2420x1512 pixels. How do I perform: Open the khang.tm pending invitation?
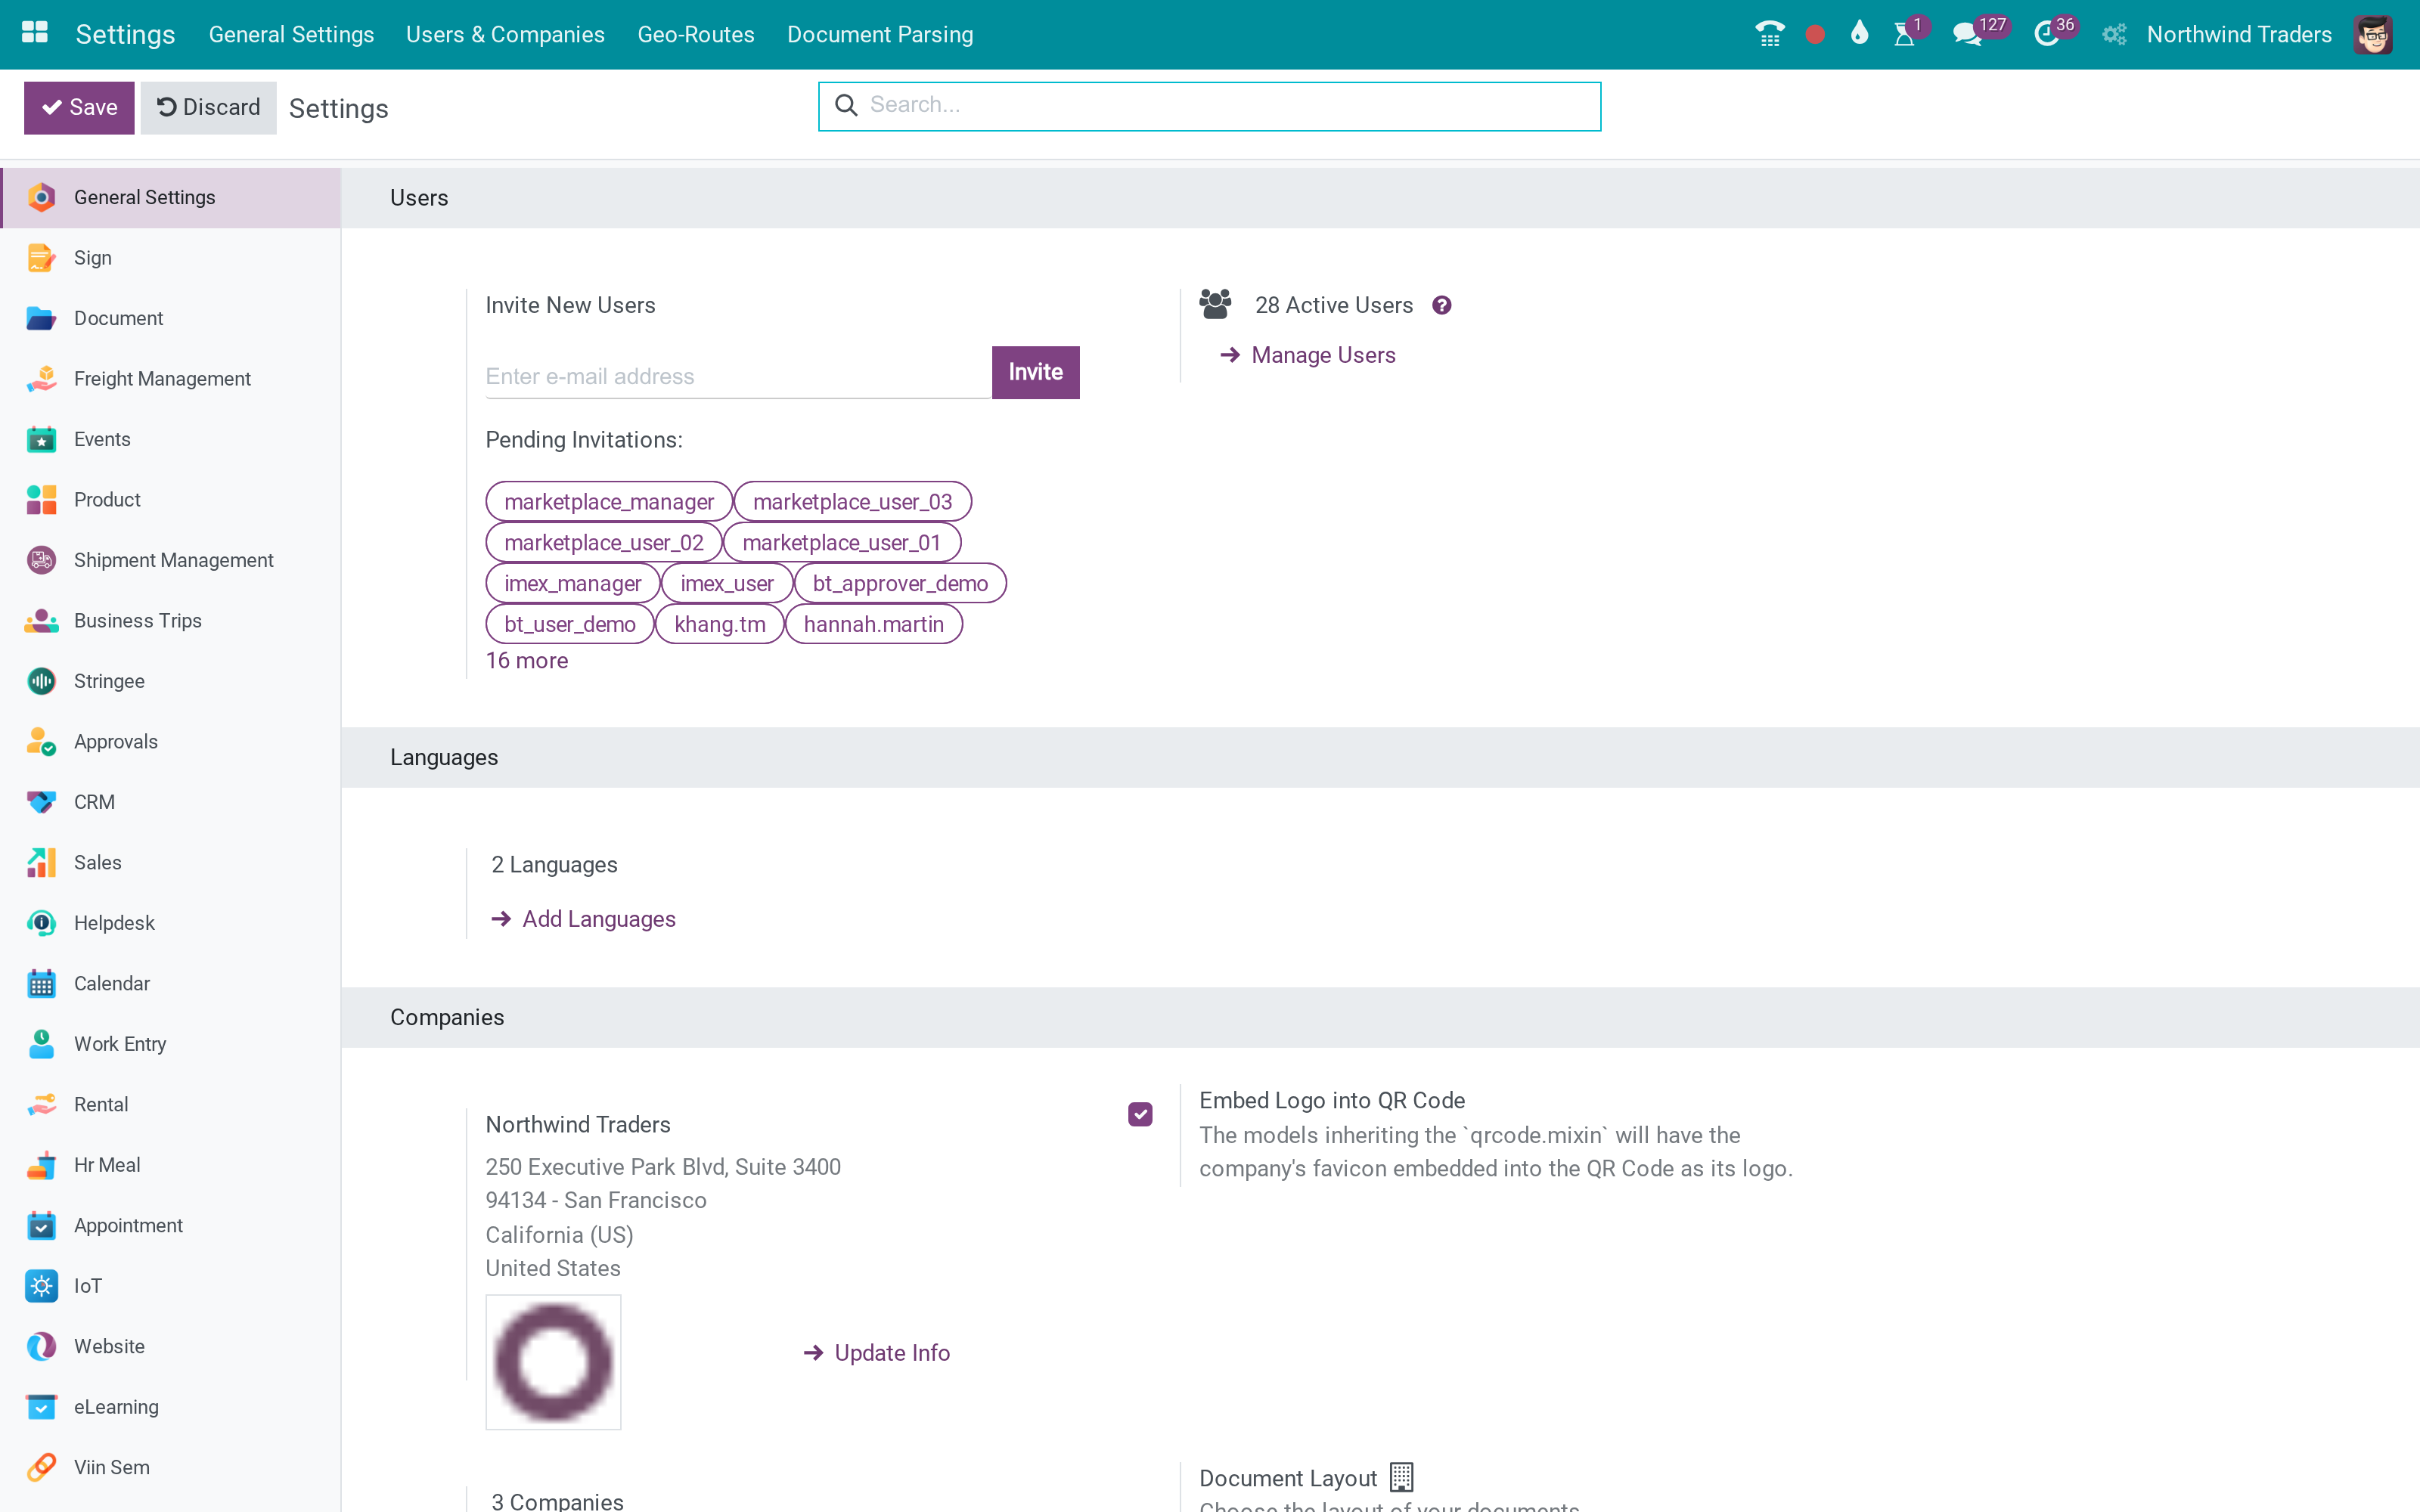(720, 624)
